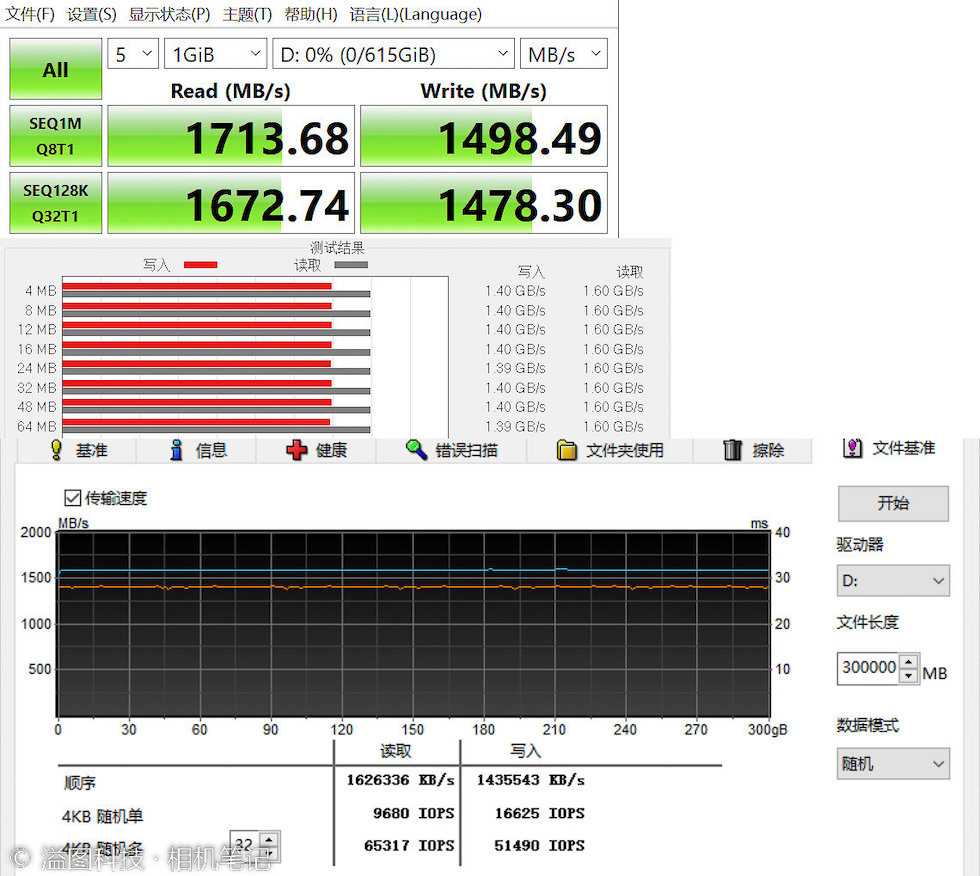
Task: Switch to the 错误扫描 tab
Action: click(x=451, y=450)
